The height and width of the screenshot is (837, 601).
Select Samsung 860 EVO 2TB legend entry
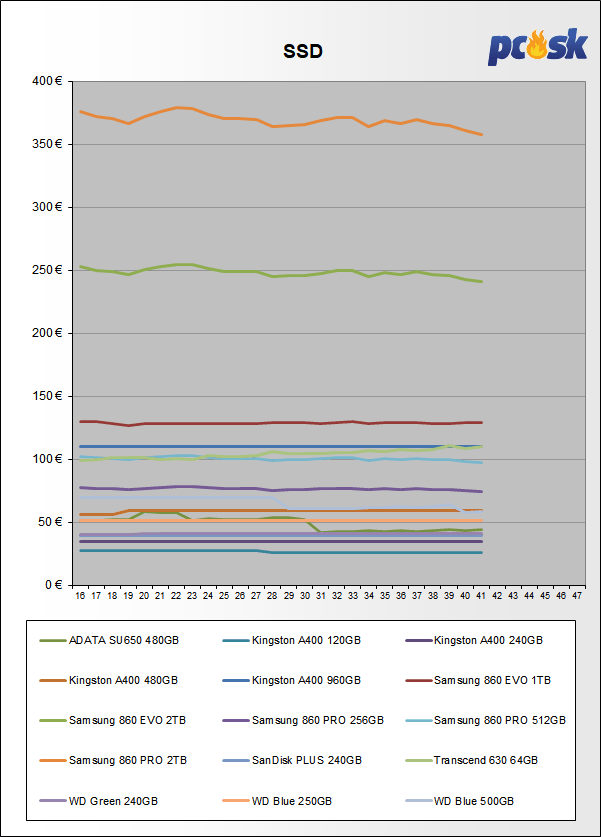tap(113, 720)
